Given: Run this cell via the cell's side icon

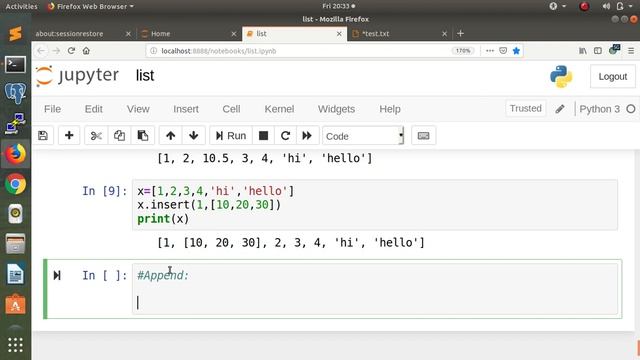Looking at the screenshot, I should coord(57,276).
